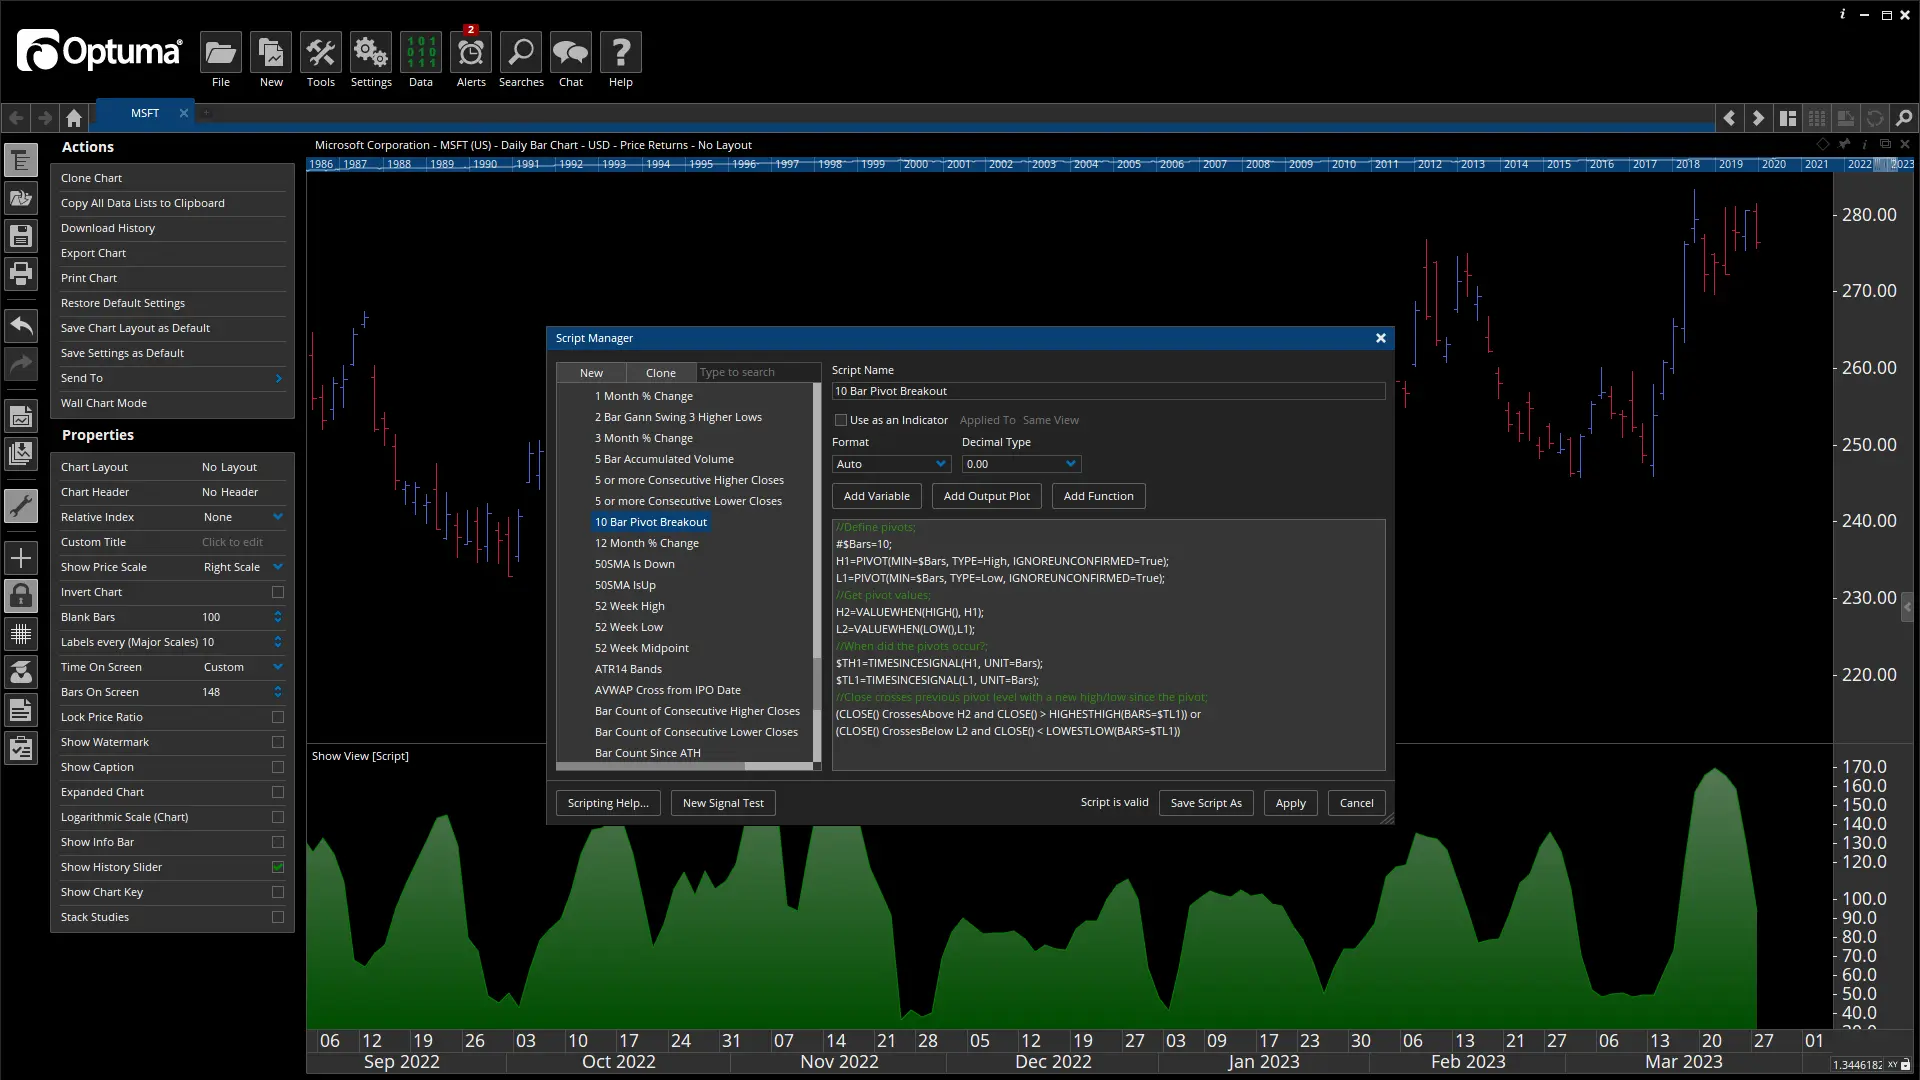Open the Decimal Type dropdown
Image resolution: width=1920 pixels, height=1080 pixels.
click(x=1021, y=464)
